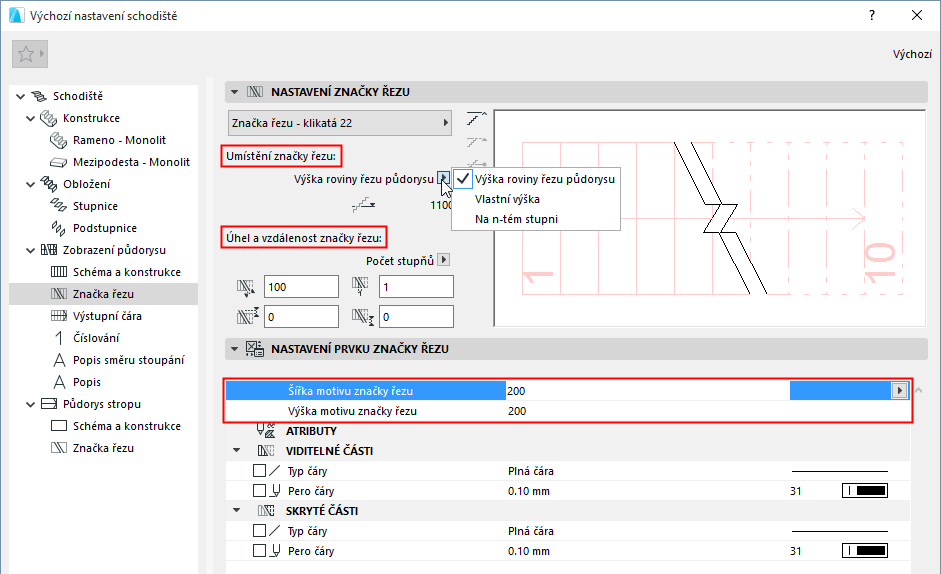The height and width of the screenshot is (574, 941).
Task: Click the input field containing 100
Action: [x=301, y=287]
